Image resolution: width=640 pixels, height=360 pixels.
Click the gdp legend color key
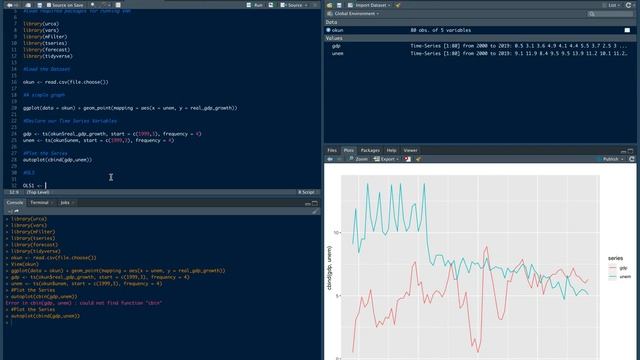612,268
